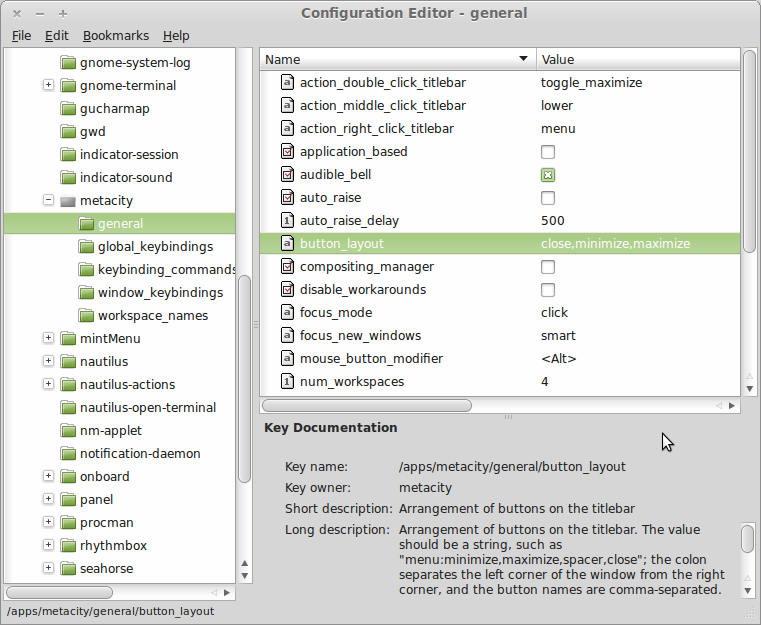Collapse the metacity tree node
The image size is (761, 625).
point(48,200)
